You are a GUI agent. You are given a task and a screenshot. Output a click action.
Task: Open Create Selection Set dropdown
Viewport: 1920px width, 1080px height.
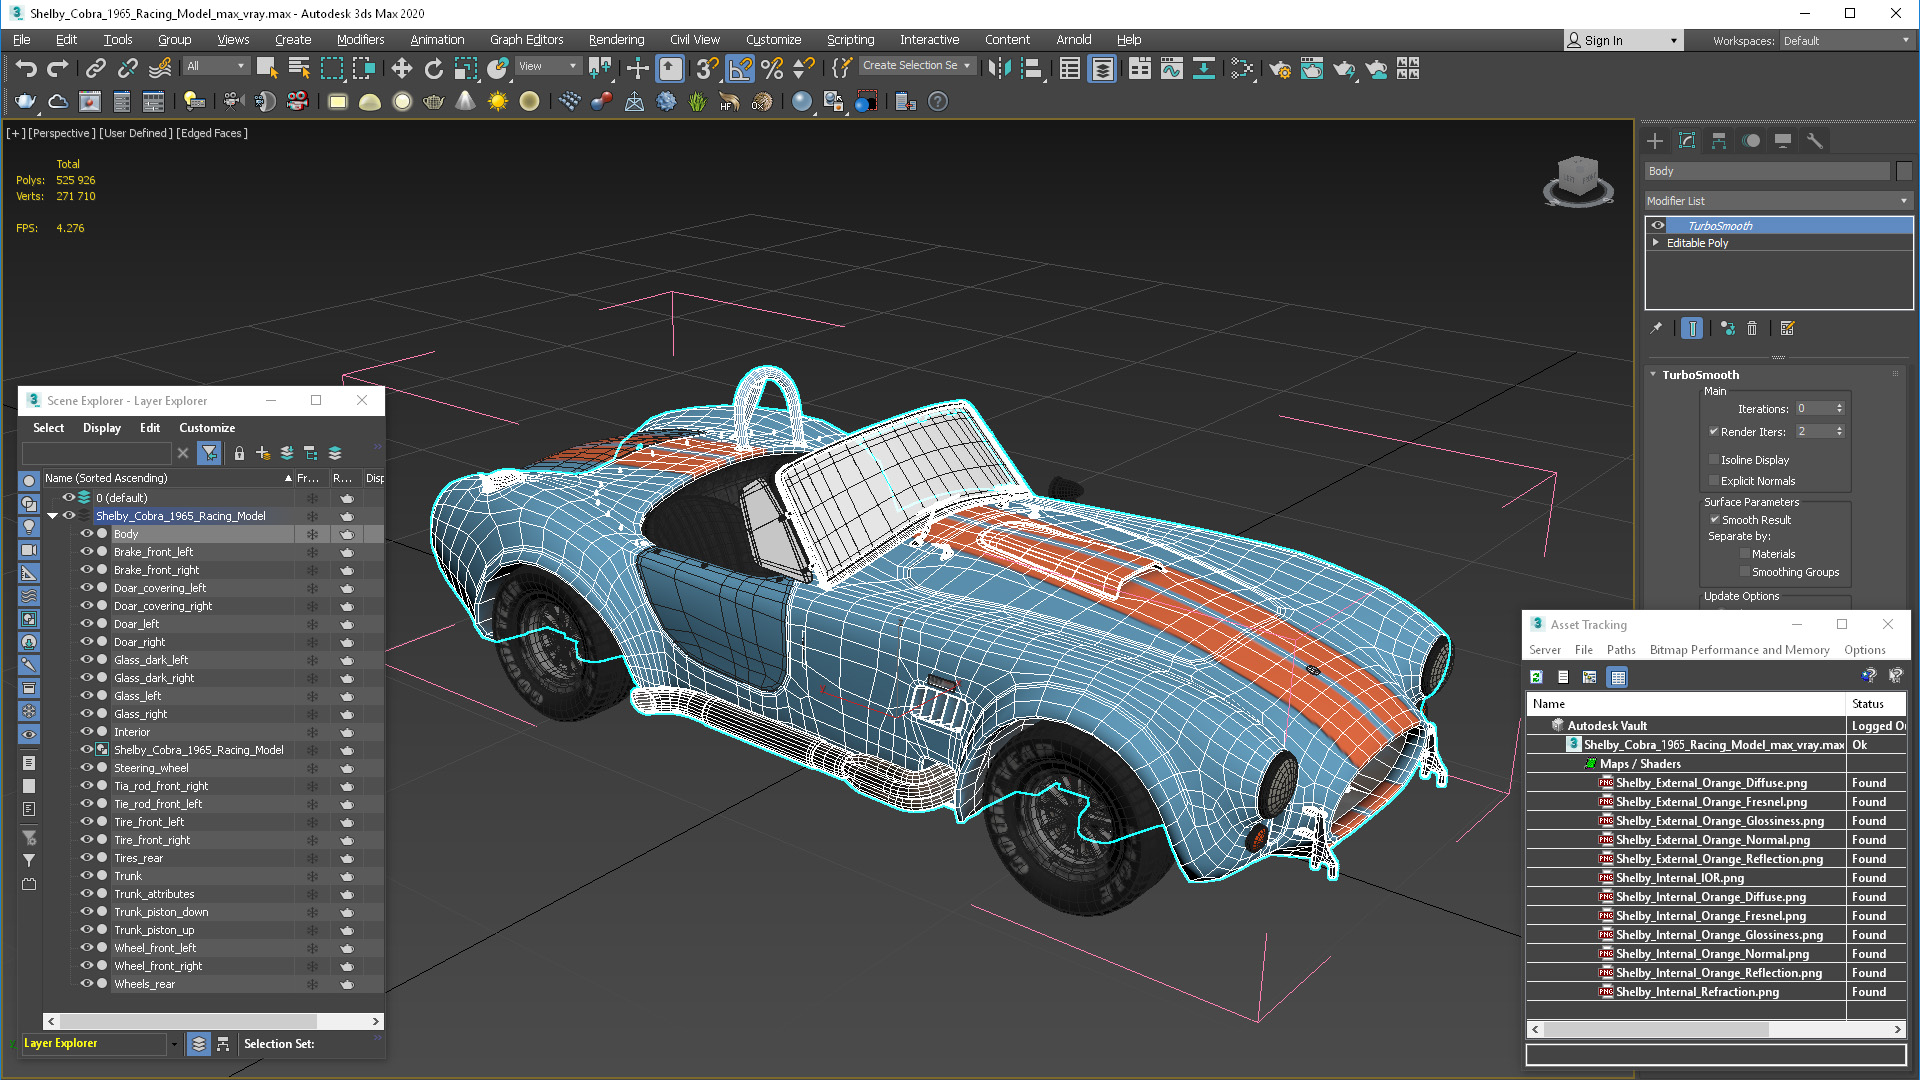point(917,66)
